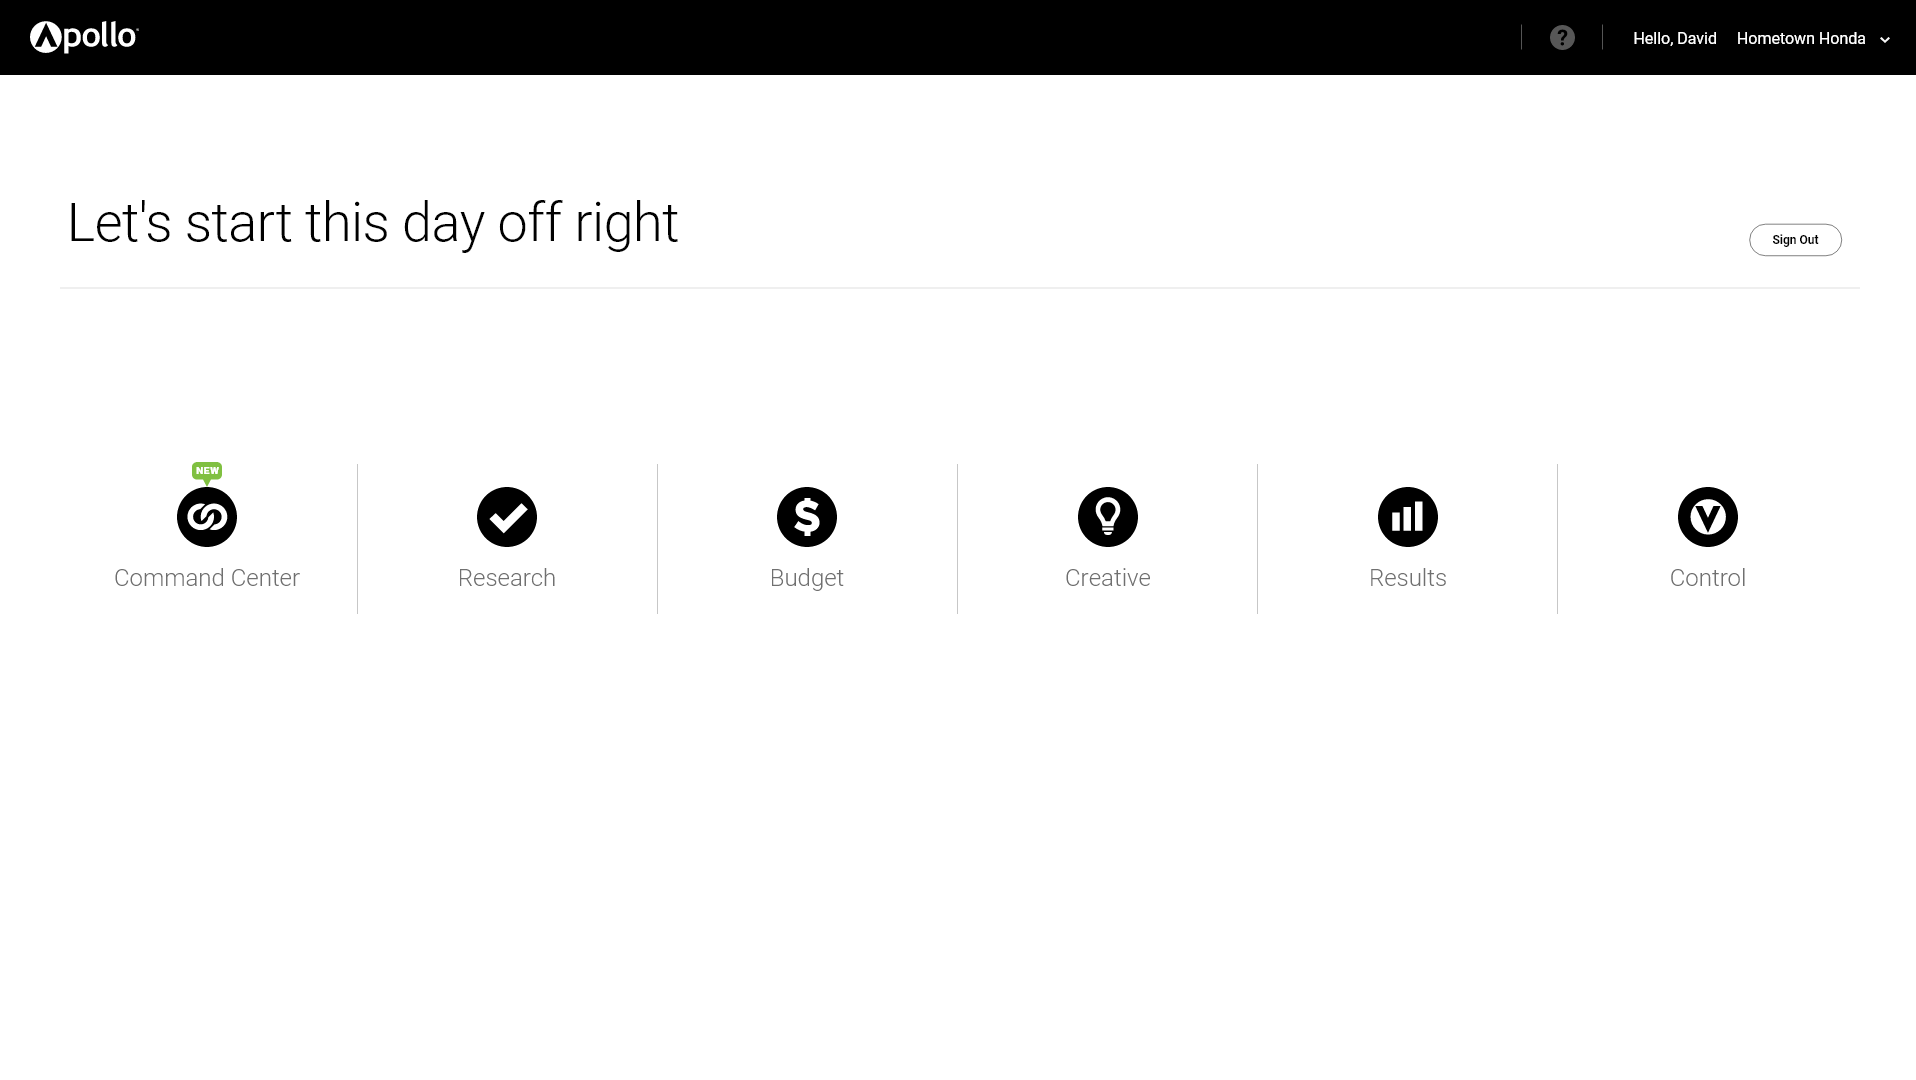The image size is (1916, 1080).
Task: Go to the Research section label
Action: click(x=507, y=578)
